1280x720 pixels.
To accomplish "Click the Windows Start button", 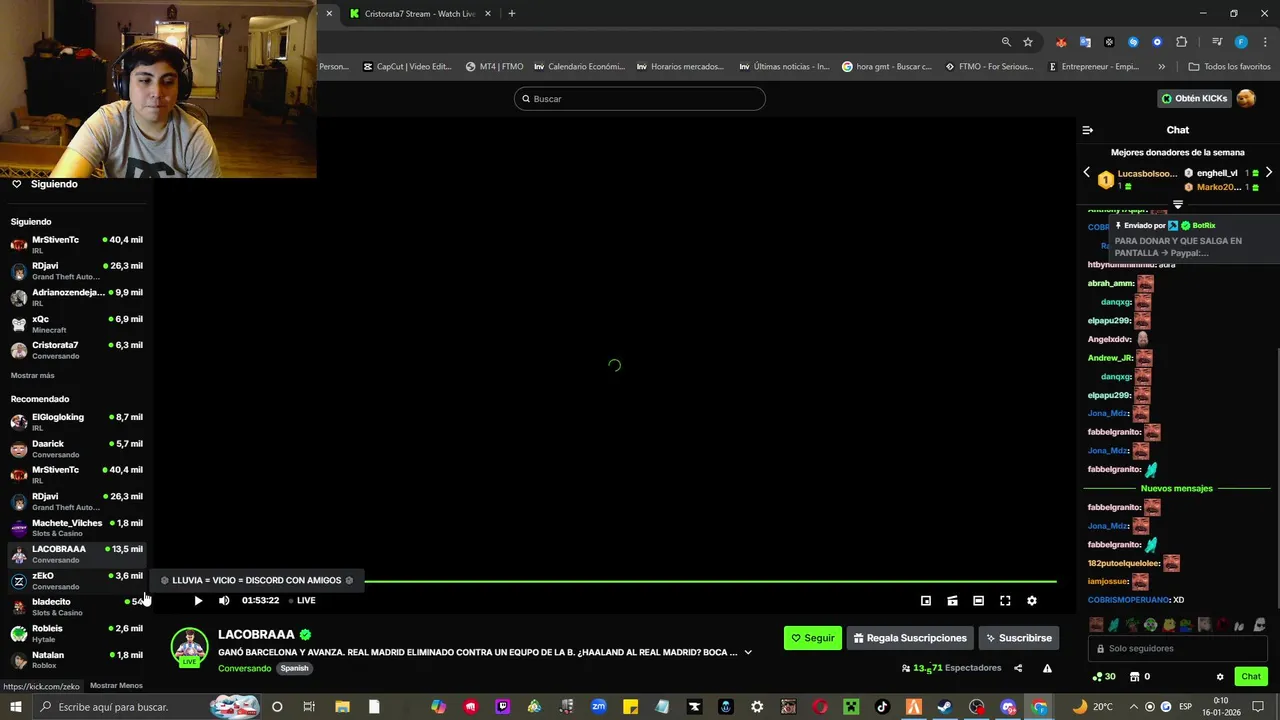I will pos(16,707).
